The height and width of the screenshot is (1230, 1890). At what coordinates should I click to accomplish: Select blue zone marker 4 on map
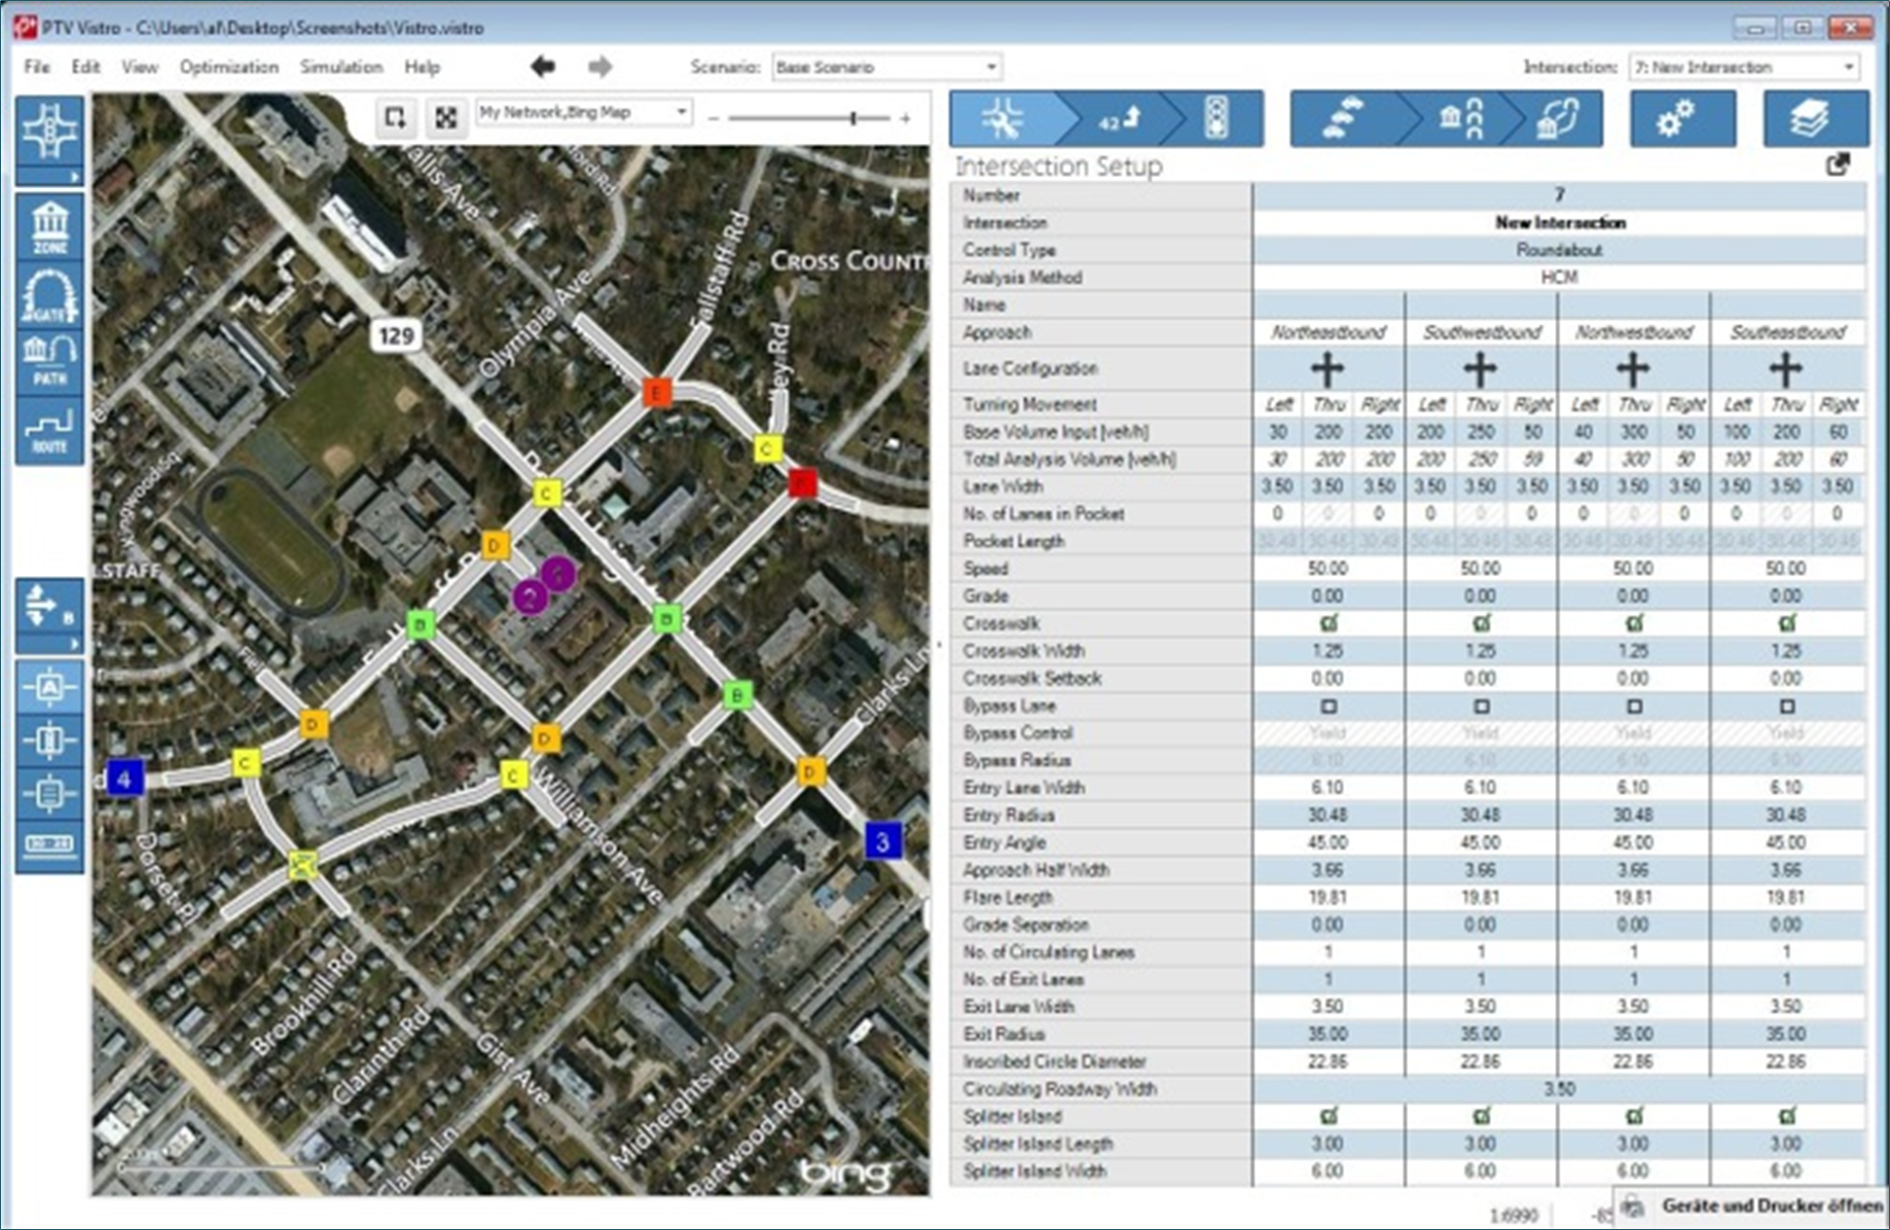pos(124,778)
